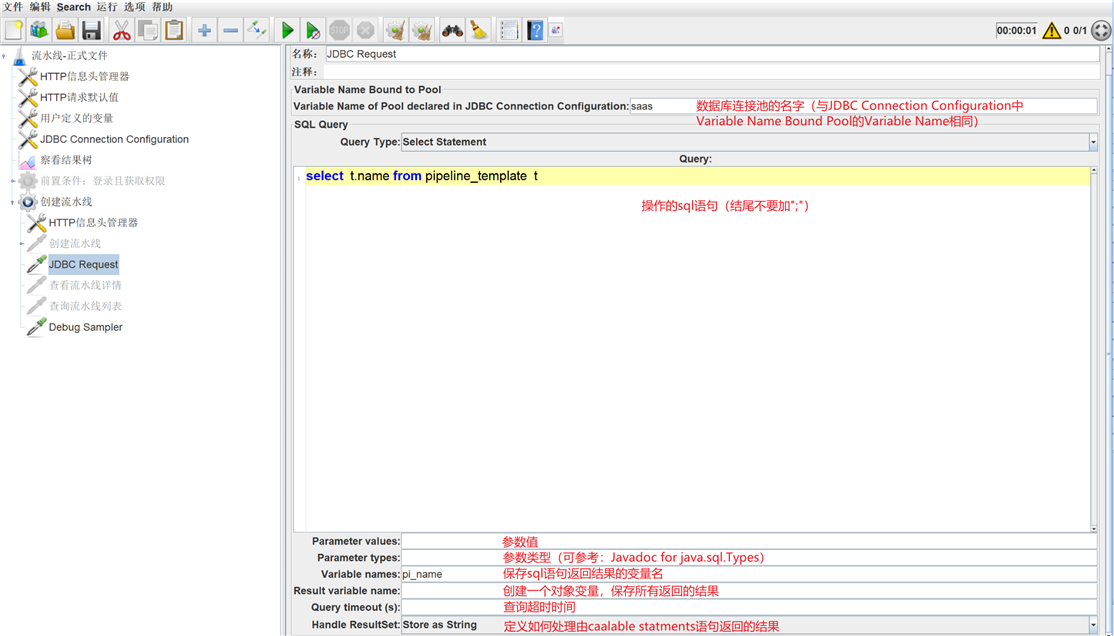1114x636 pixels.
Task: Expand the disabled 创建流水线 sampler arrow
Action: (x=21, y=244)
